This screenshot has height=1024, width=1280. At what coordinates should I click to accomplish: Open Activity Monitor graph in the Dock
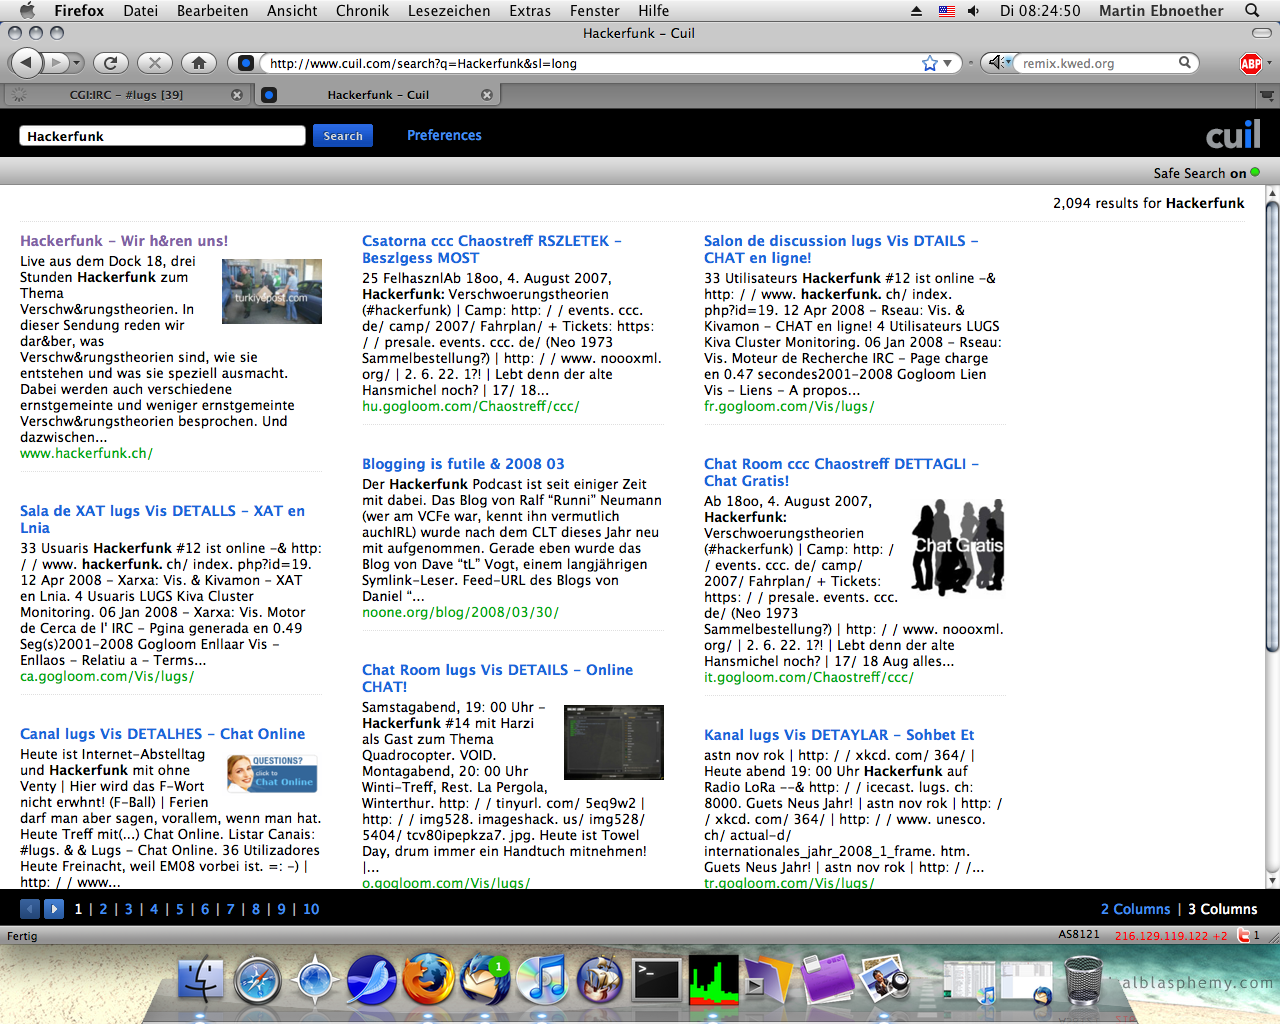pos(714,979)
